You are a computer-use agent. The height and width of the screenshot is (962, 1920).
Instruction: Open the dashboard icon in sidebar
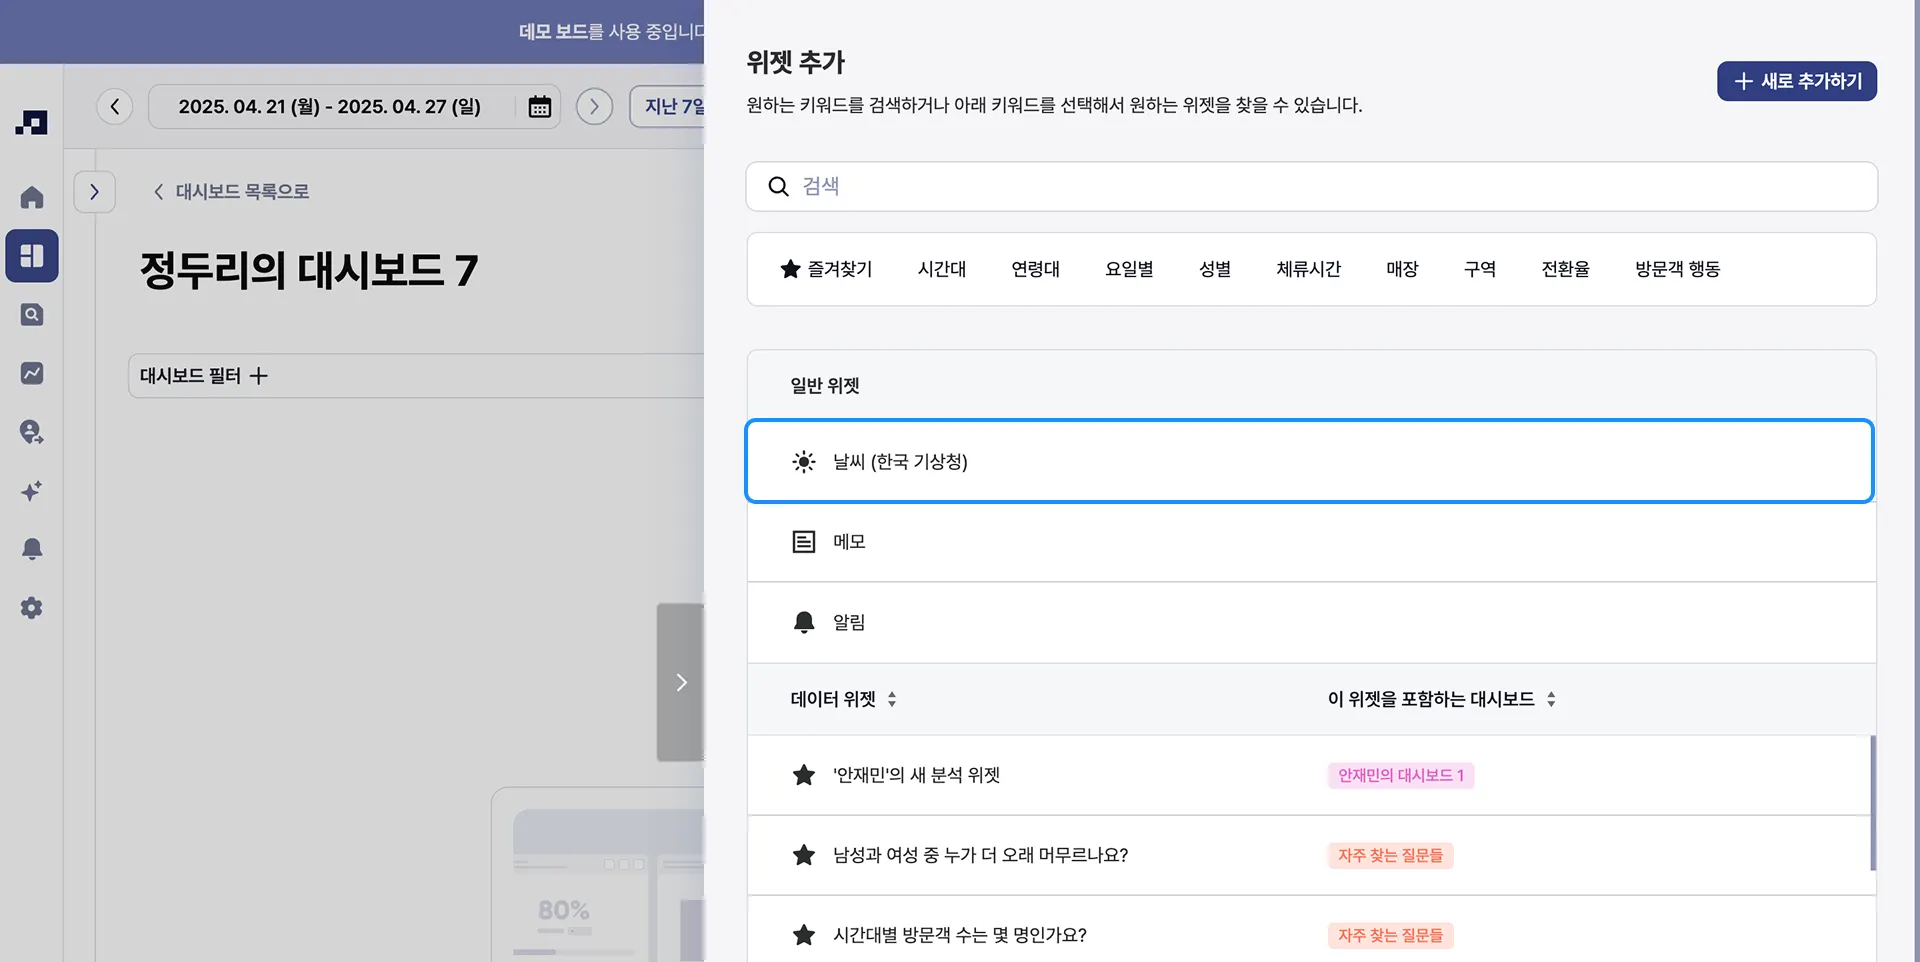[x=32, y=256]
